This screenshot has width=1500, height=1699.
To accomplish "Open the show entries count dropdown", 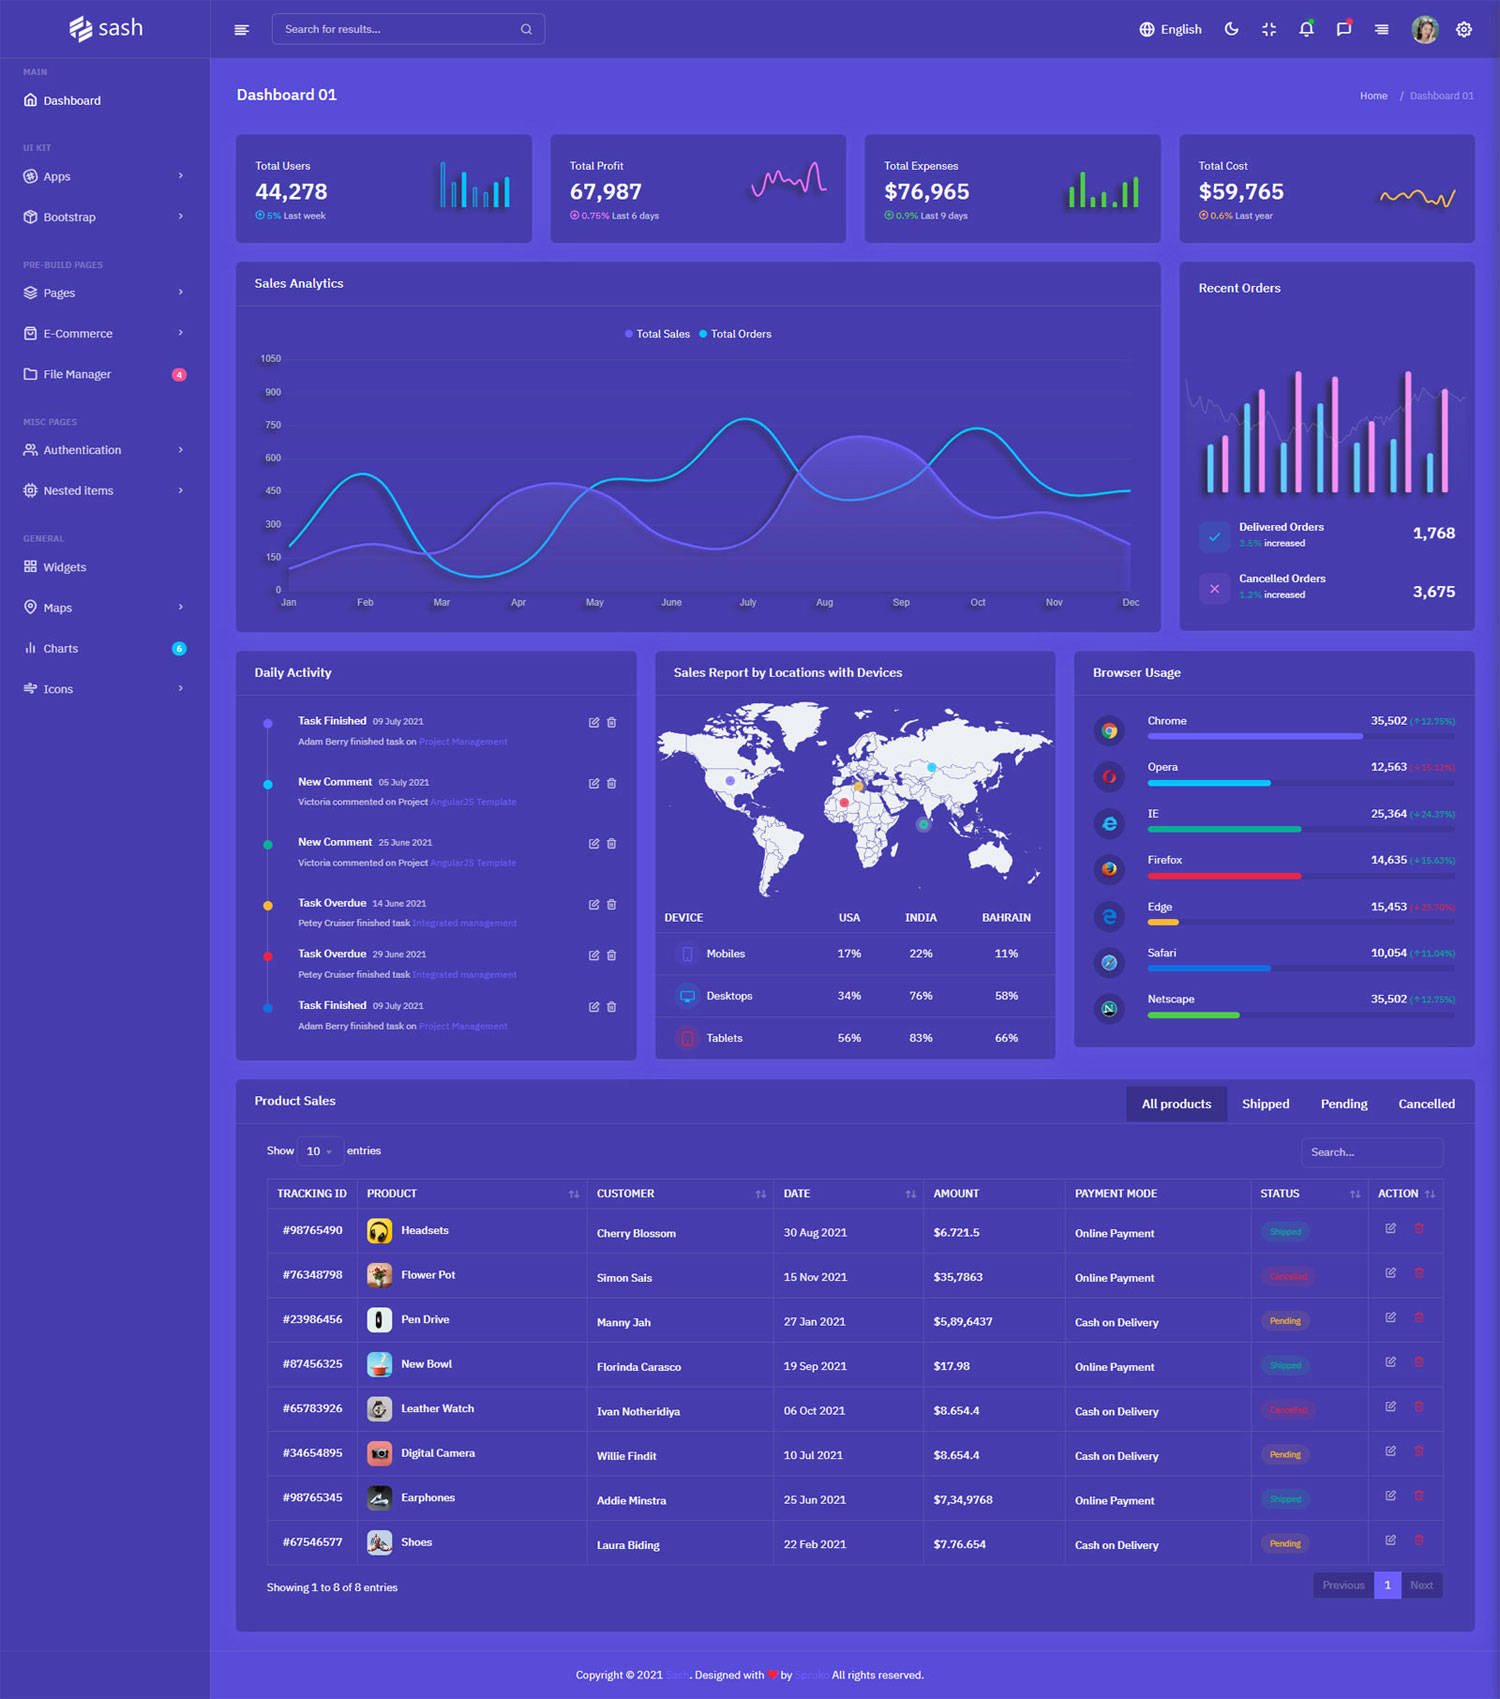I will (x=320, y=1151).
